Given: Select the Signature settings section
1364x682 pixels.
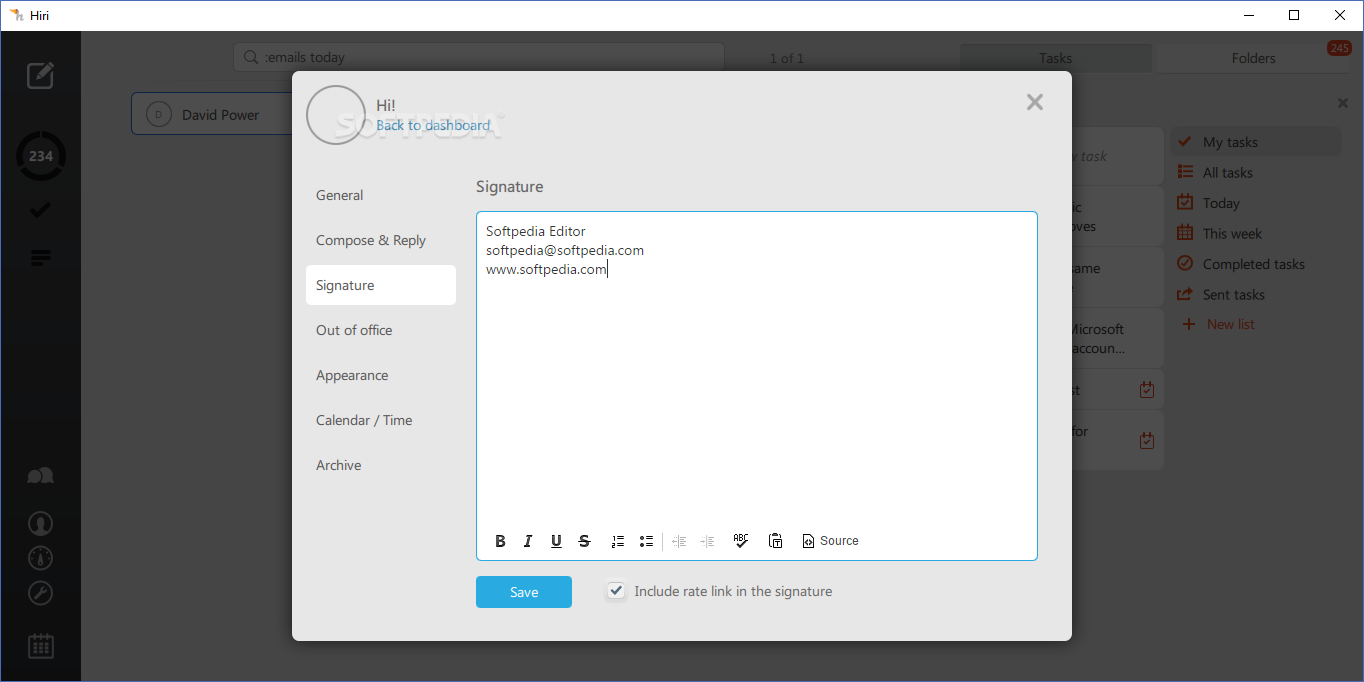Looking at the screenshot, I should click(381, 285).
